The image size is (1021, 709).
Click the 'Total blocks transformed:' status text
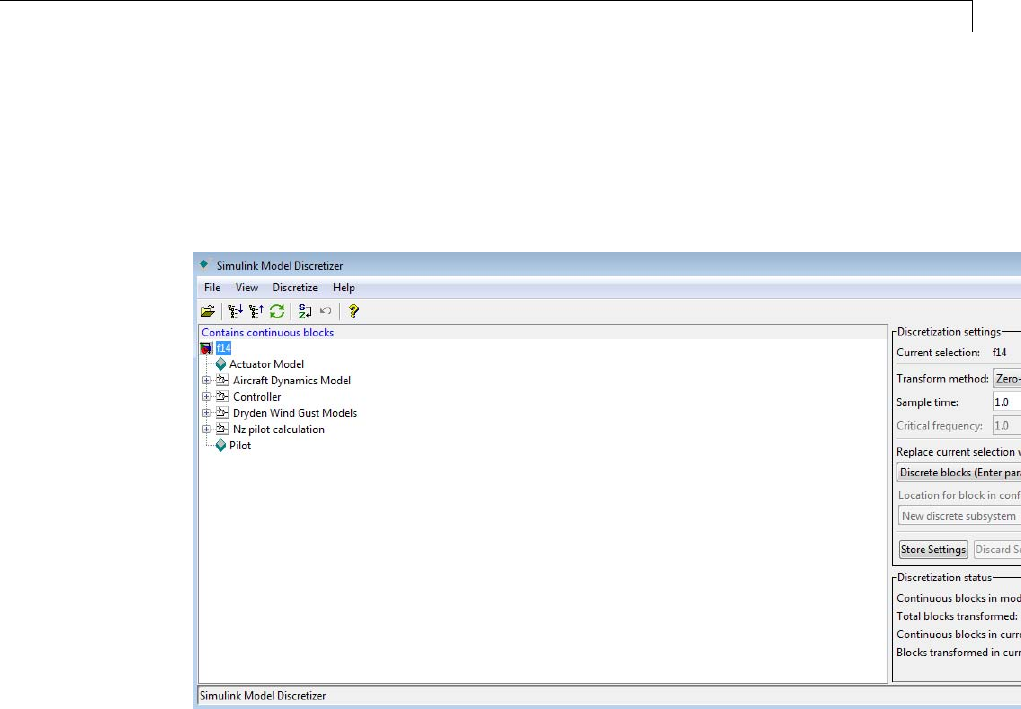[957, 616]
